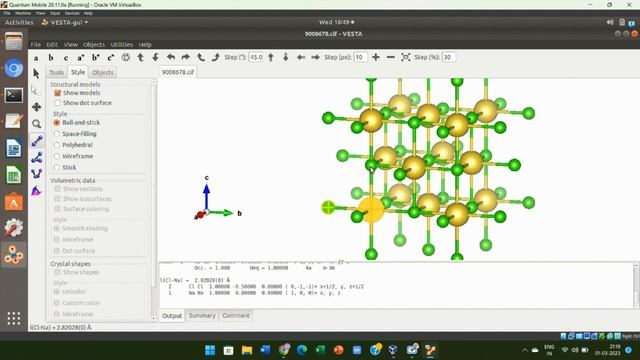Viewport: 640px width, 360px height.
Task: Click the rotate downward arrow icon
Action: 156,58
